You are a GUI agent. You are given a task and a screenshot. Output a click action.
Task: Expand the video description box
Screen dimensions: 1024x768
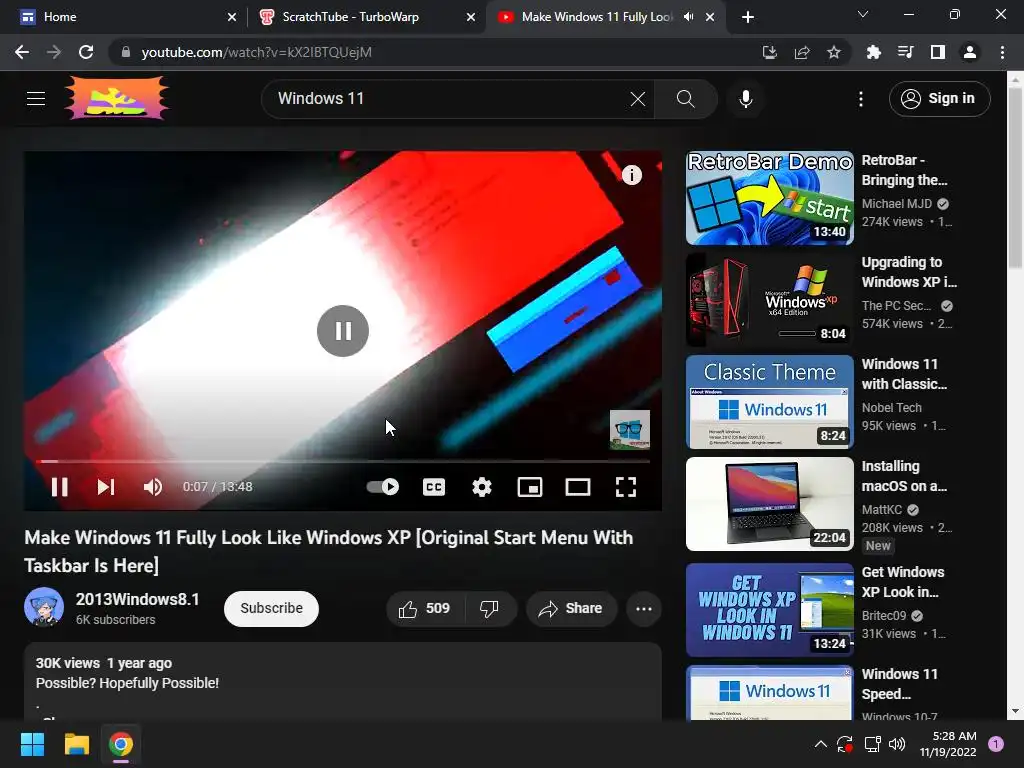click(x=343, y=681)
